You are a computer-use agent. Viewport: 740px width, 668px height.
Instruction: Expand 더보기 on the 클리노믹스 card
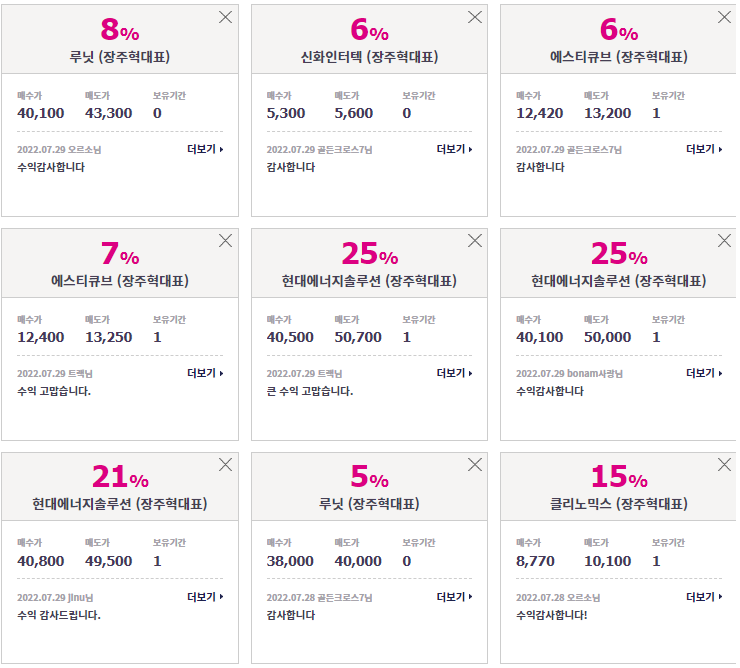point(704,597)
